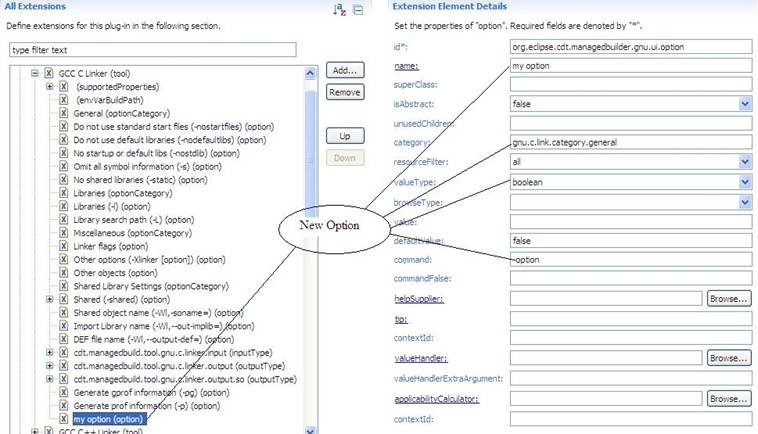Select Generate gprof information (-pg) option

(151, 392)
